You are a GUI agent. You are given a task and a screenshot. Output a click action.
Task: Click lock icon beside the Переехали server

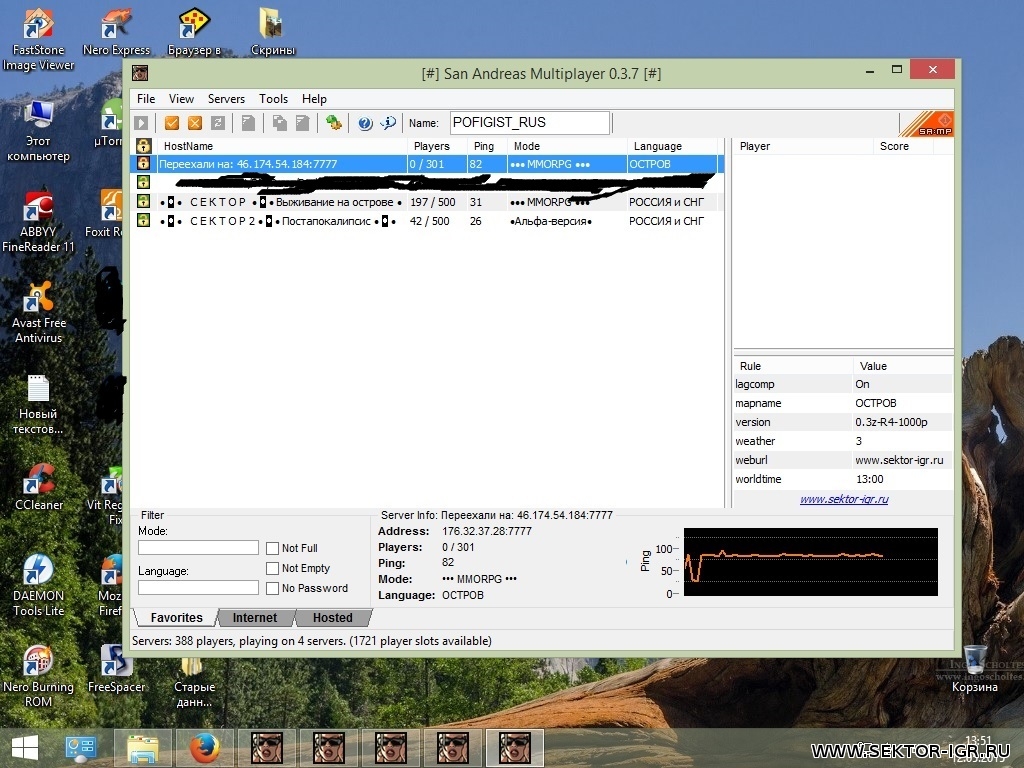pos(144,163)
